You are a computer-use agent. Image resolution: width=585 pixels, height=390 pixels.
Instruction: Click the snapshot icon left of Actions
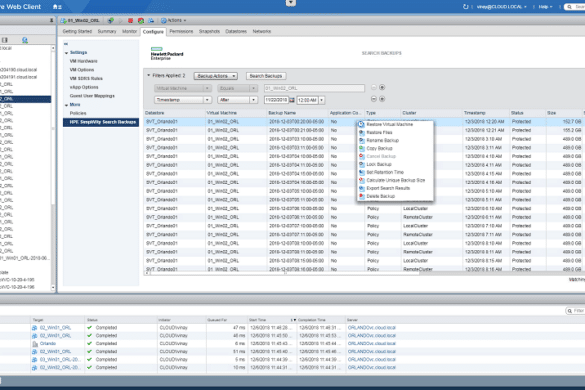pyautogui.click(x=151, y=21)
